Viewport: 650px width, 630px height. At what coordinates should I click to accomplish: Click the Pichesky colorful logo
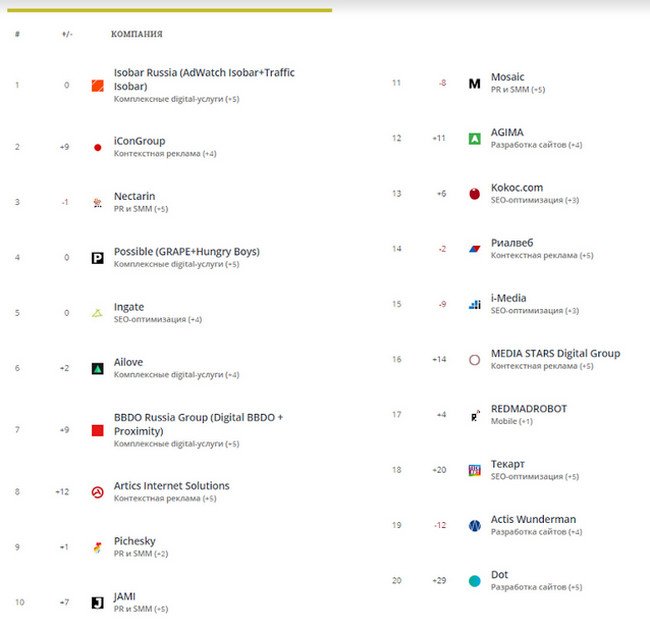(x=97, y=548)
